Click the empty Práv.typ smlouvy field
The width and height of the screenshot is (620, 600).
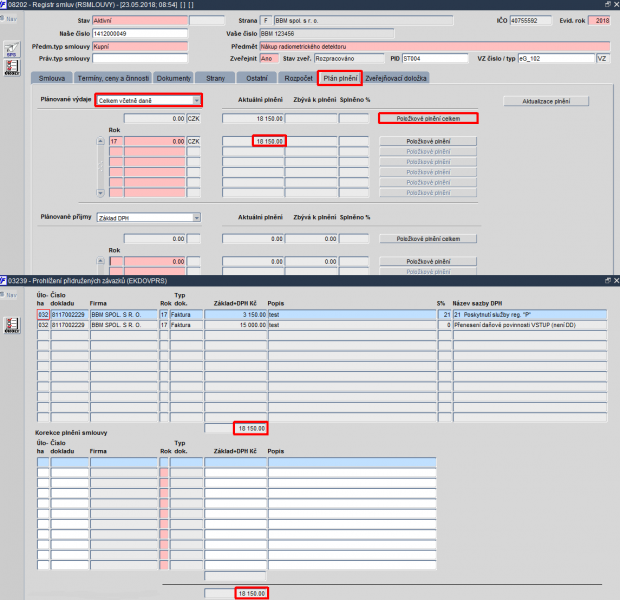[140, 59]
